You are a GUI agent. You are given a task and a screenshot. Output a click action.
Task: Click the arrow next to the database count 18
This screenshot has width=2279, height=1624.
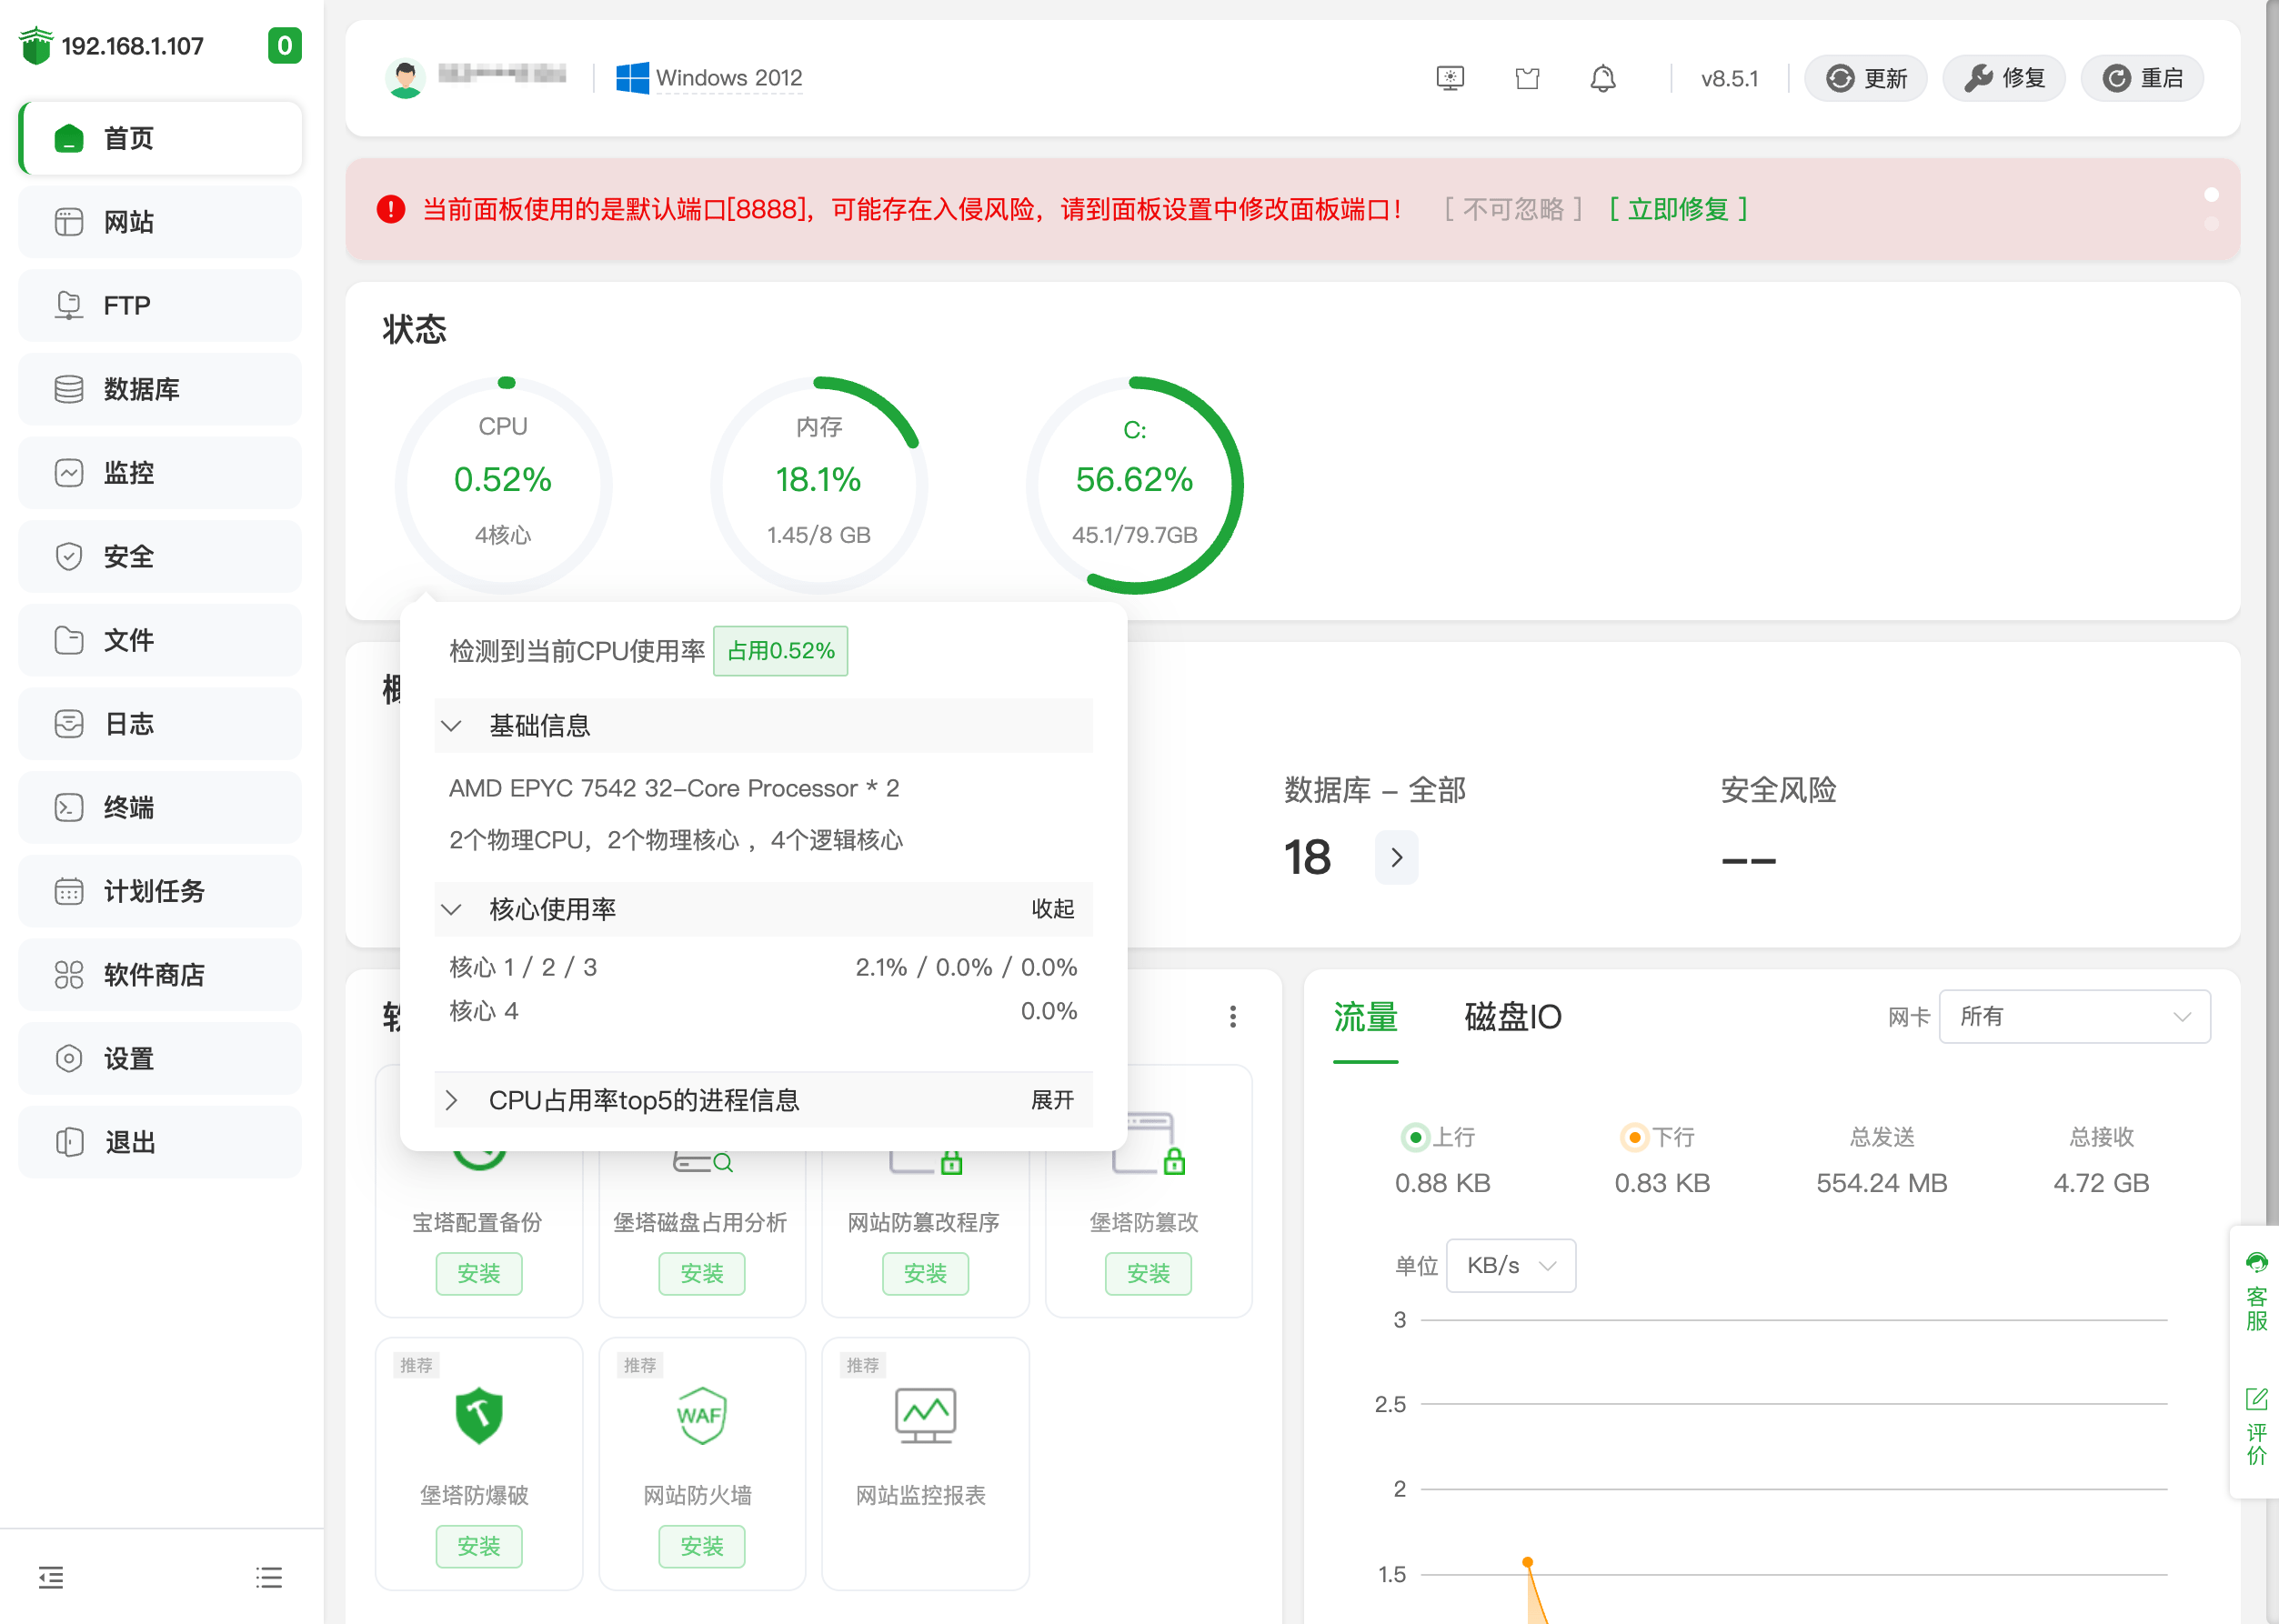tap(1396, 857)
